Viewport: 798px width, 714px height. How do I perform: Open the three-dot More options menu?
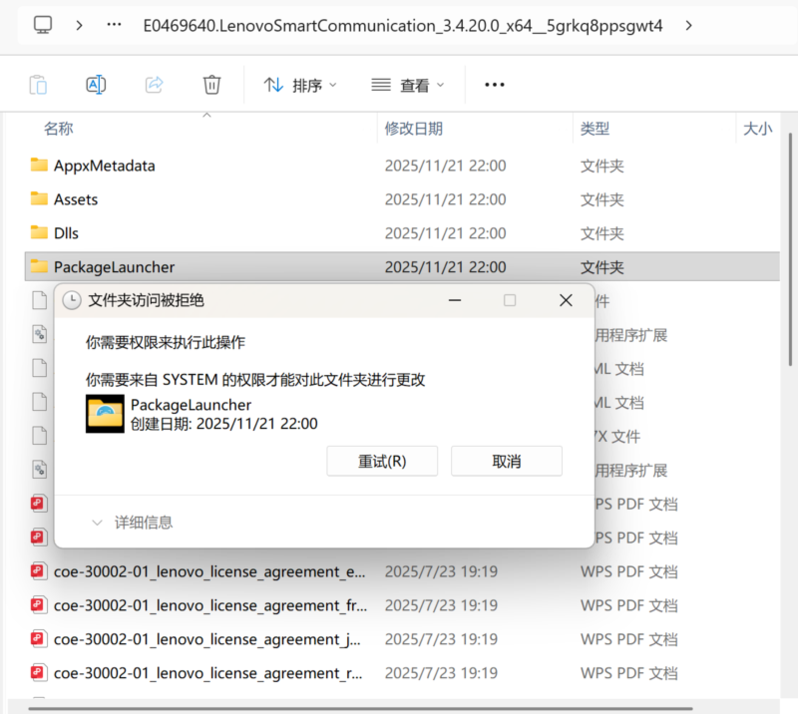pos(494,85)
